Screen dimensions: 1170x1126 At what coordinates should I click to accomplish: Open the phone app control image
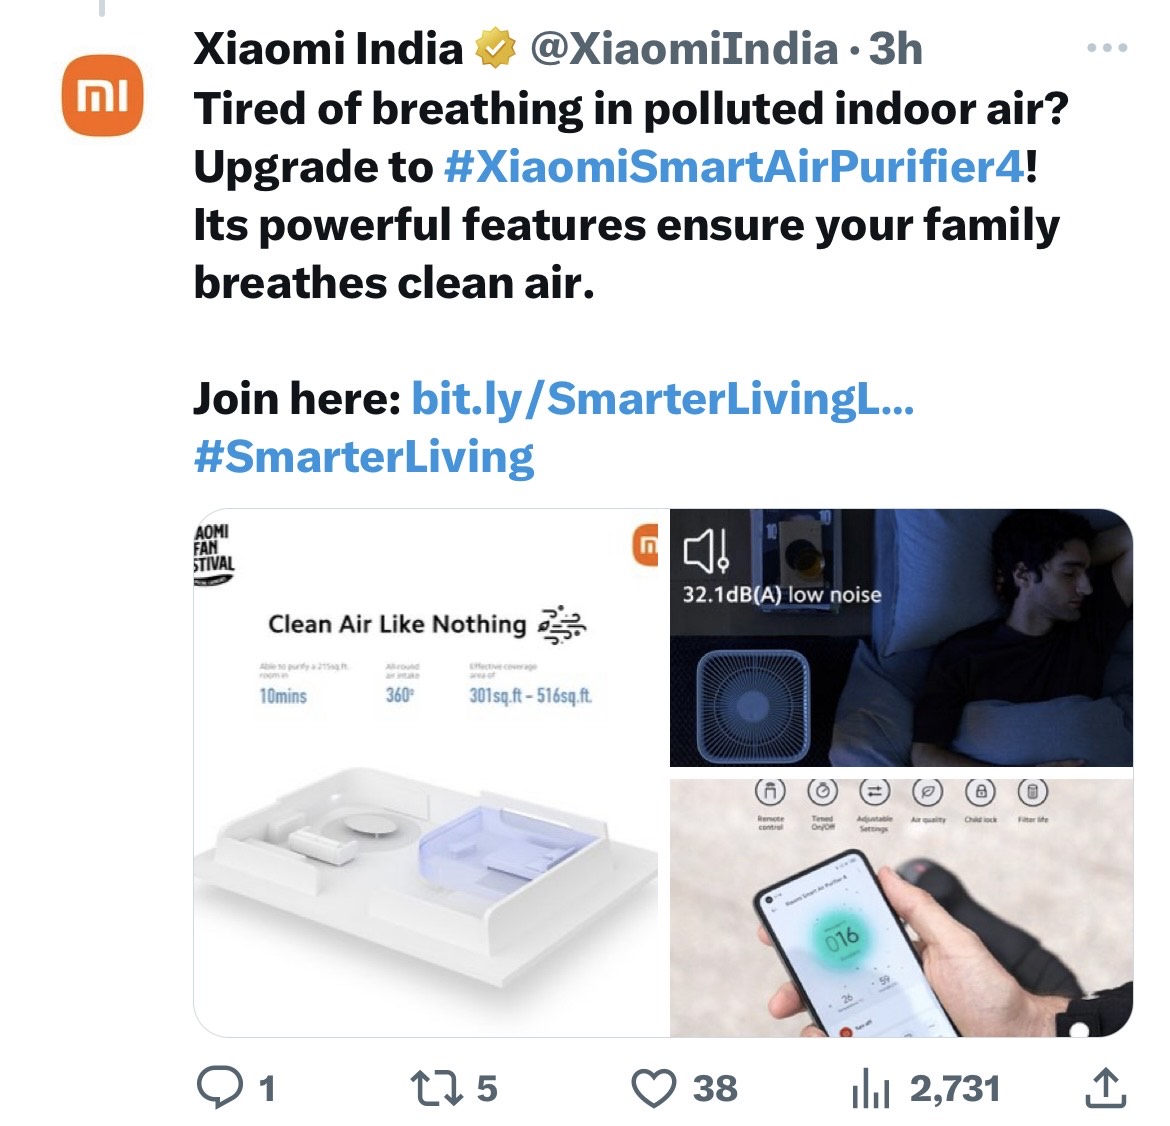pos(901,907)
